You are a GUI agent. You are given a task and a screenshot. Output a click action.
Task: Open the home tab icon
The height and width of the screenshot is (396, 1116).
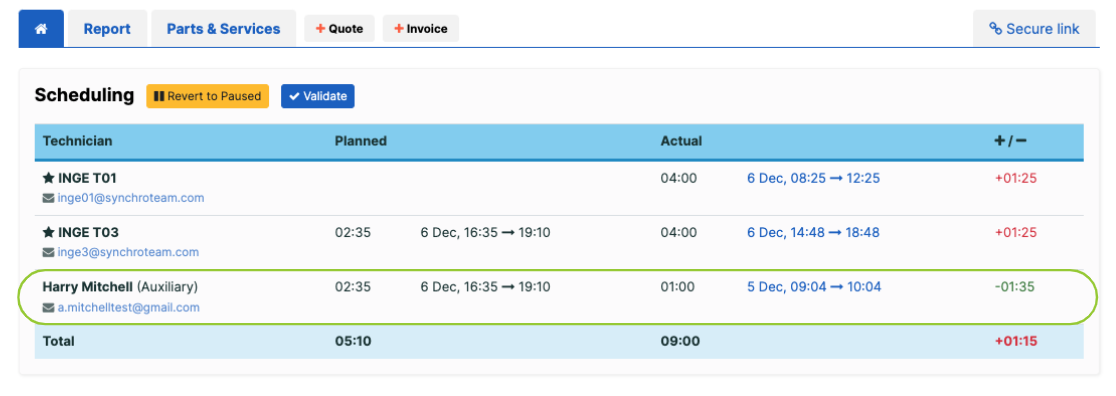[41, 28]
